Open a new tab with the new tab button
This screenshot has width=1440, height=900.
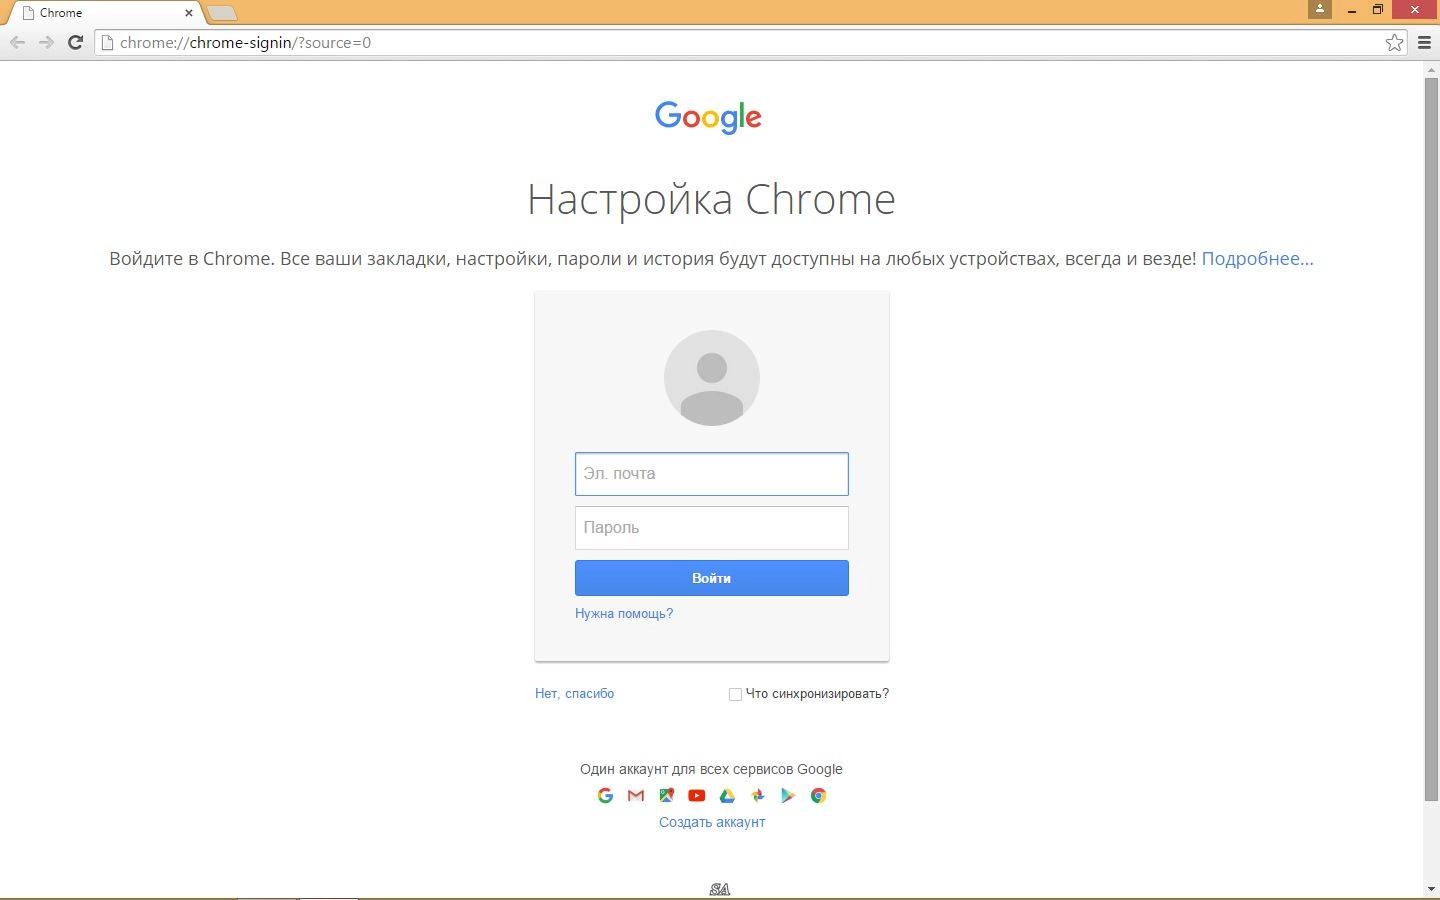pos(222,13)
